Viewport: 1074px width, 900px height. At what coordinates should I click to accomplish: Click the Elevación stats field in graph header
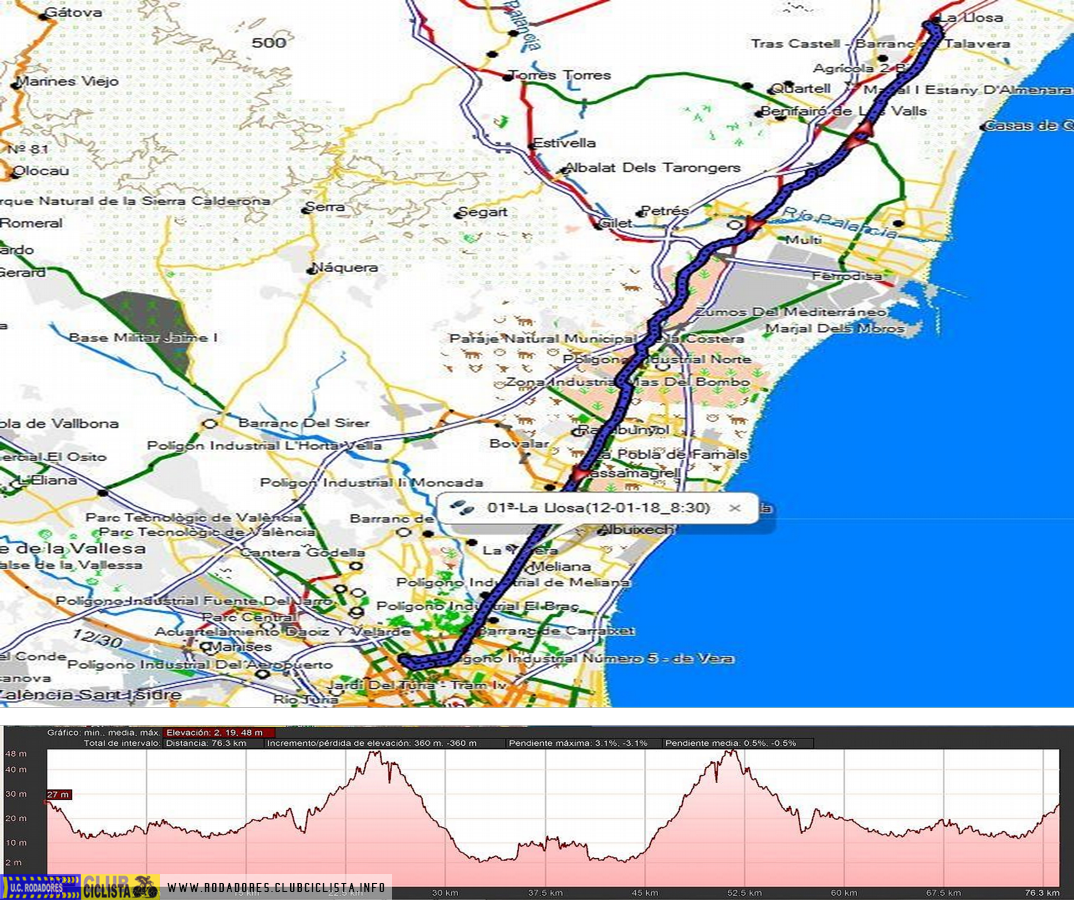pos(218,733)
